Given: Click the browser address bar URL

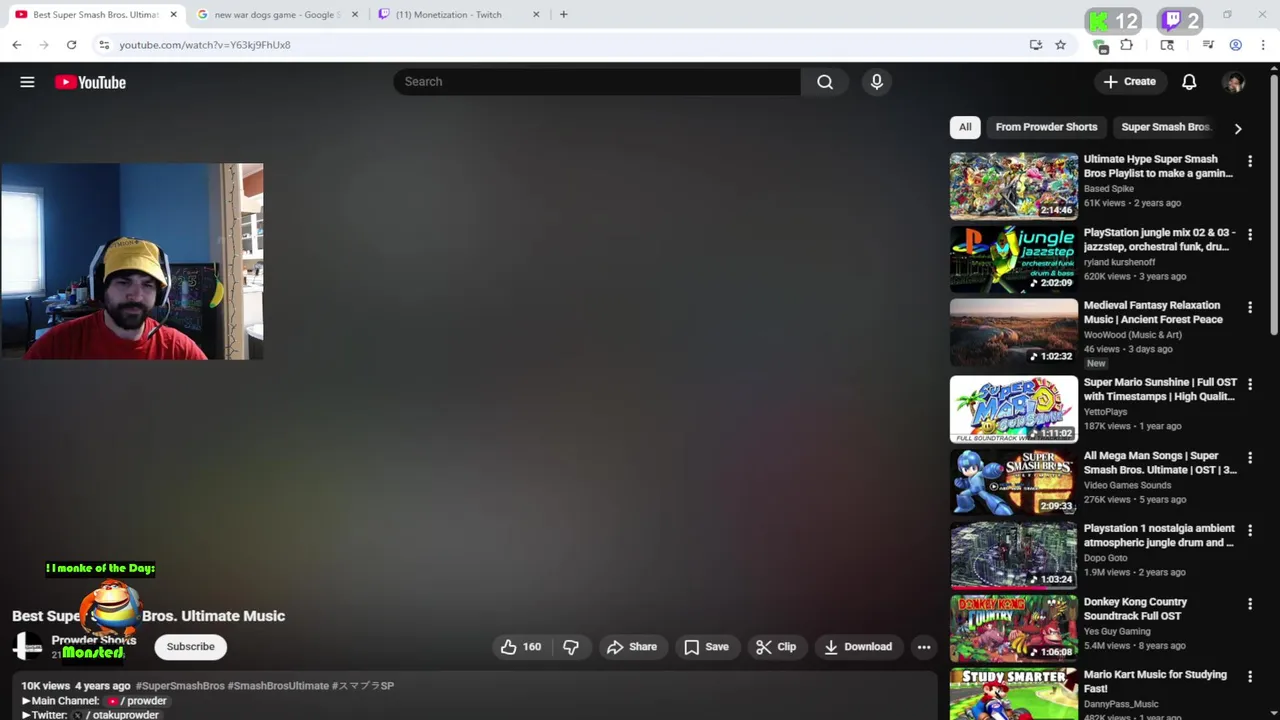Looking at the screenshot, I should click(x=205, y=45).
